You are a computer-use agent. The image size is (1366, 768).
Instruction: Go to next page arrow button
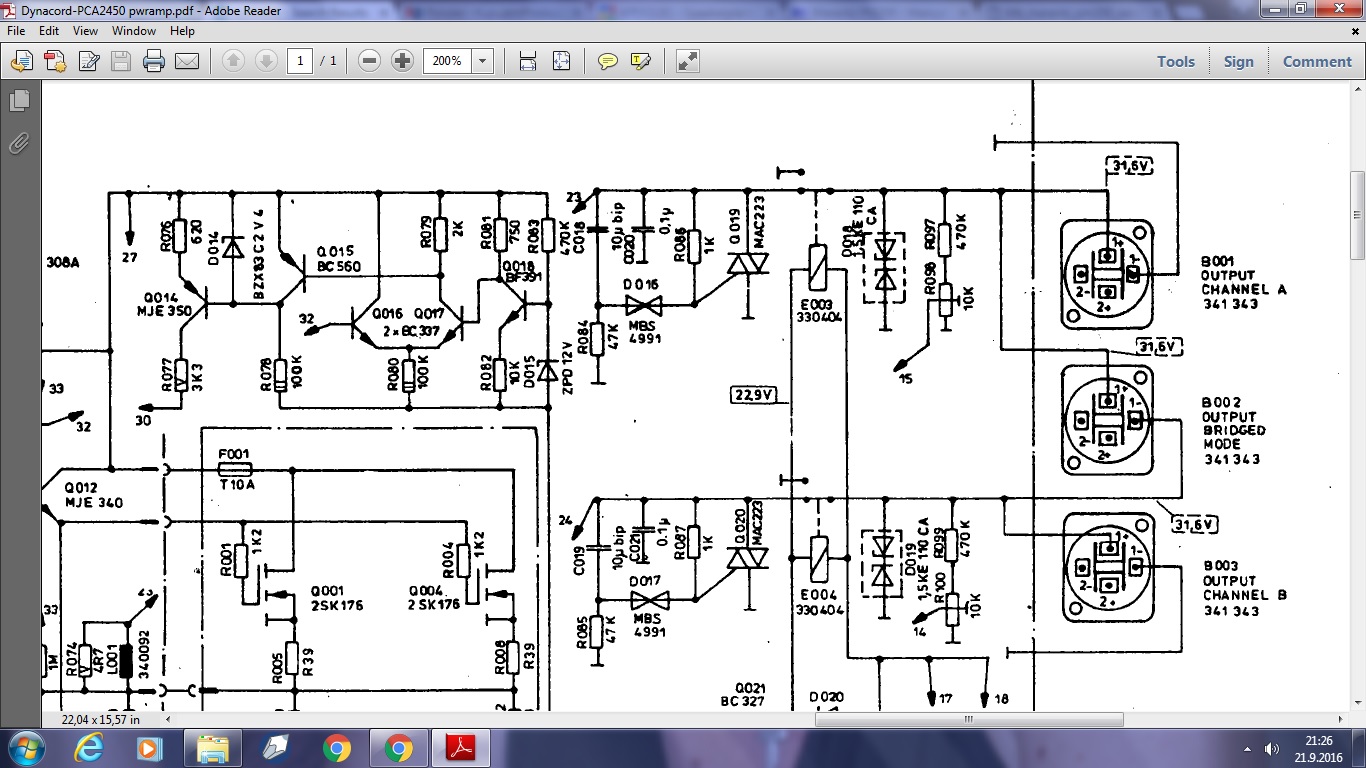pyautogui.click(x=266, y=61)
